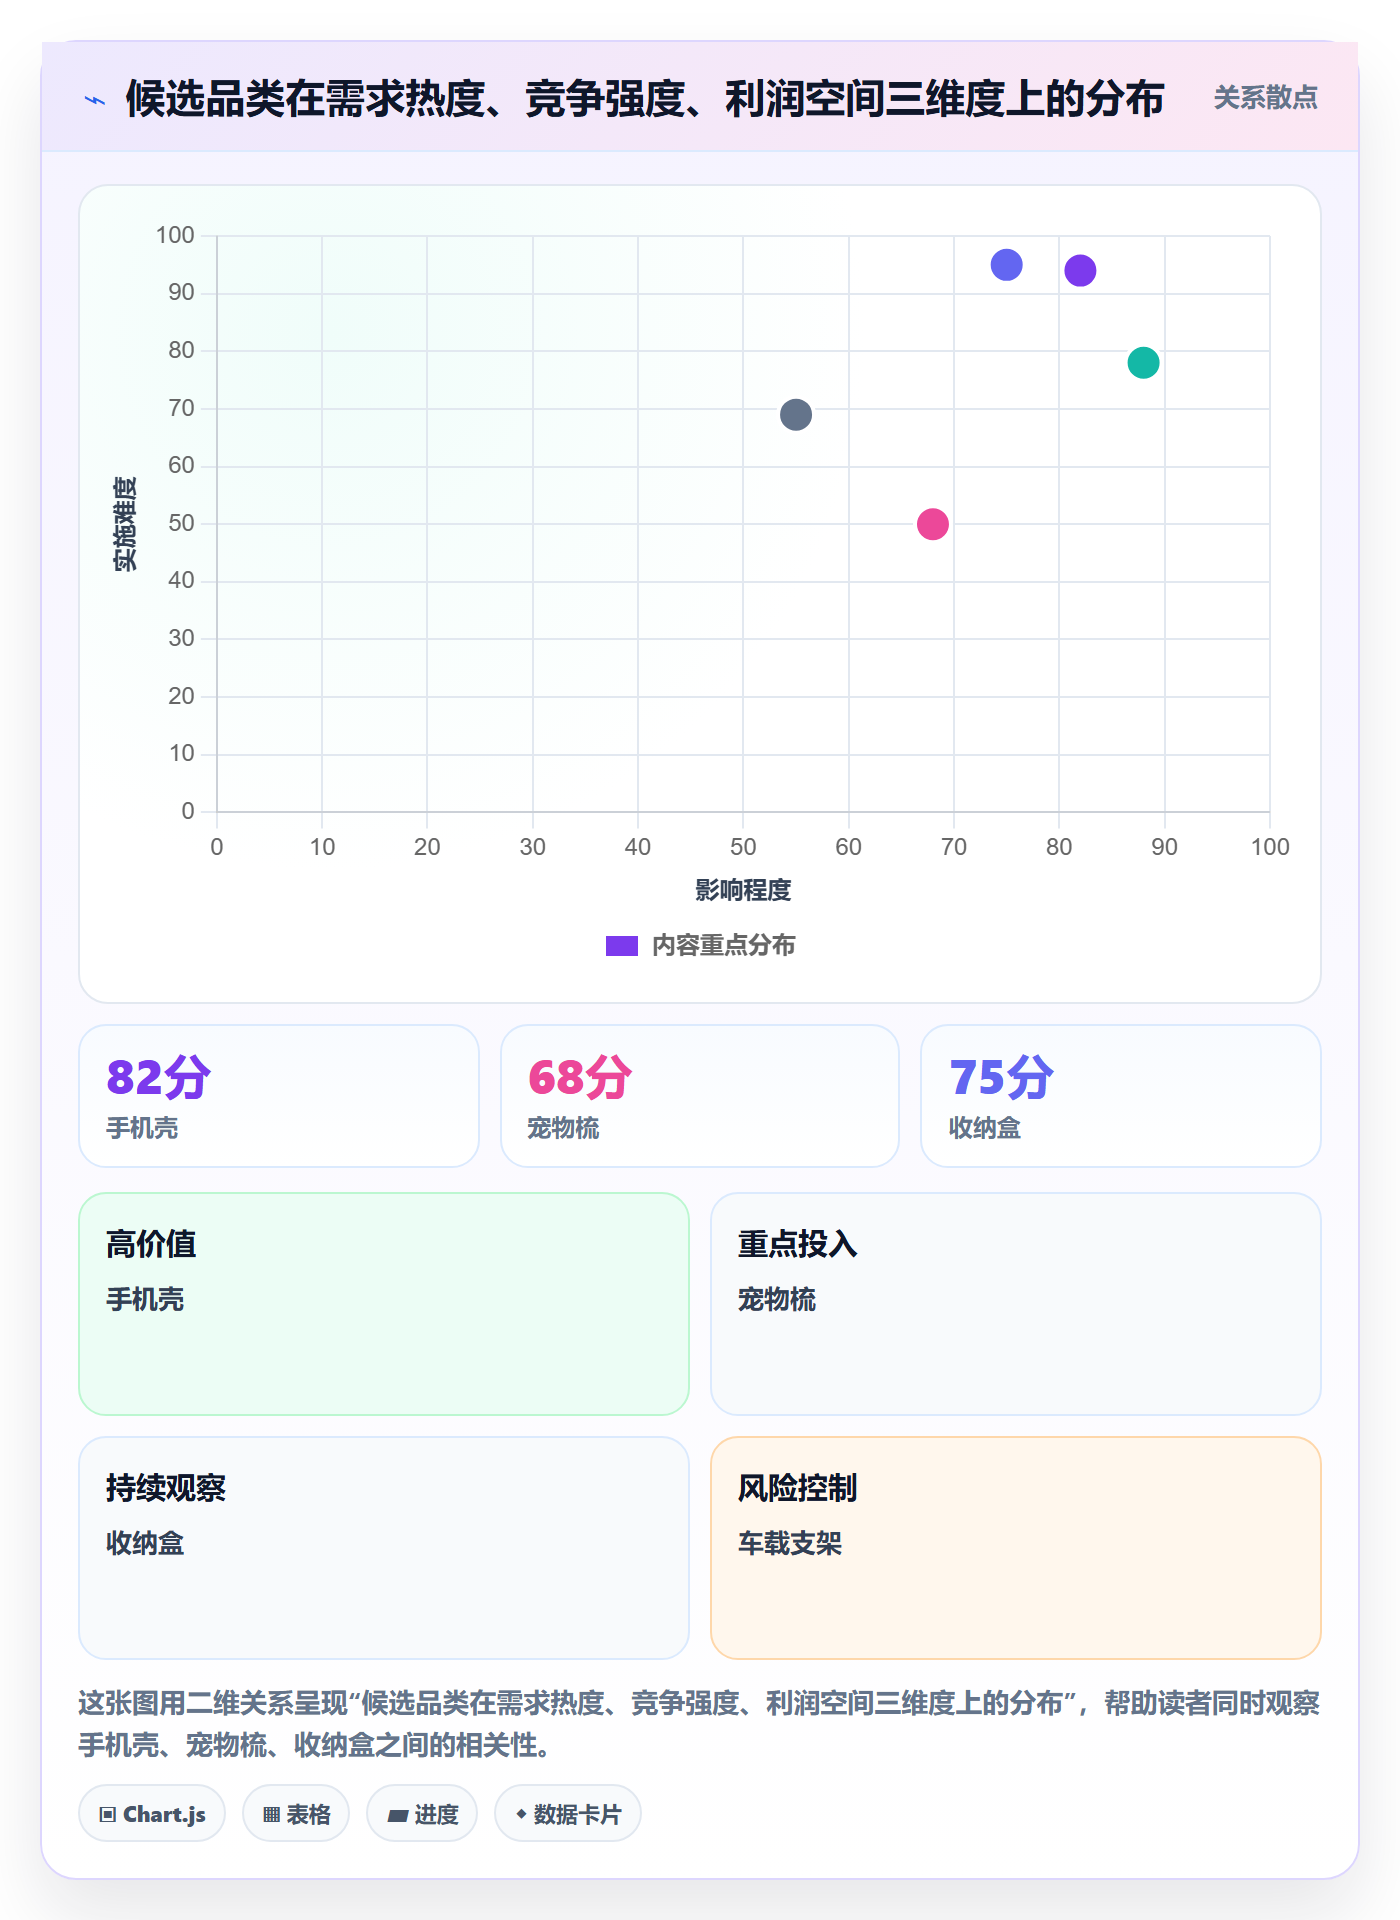Click the 实施难度 y-axis title
Screen dimensions: 1400x1920
pos(125,524)
